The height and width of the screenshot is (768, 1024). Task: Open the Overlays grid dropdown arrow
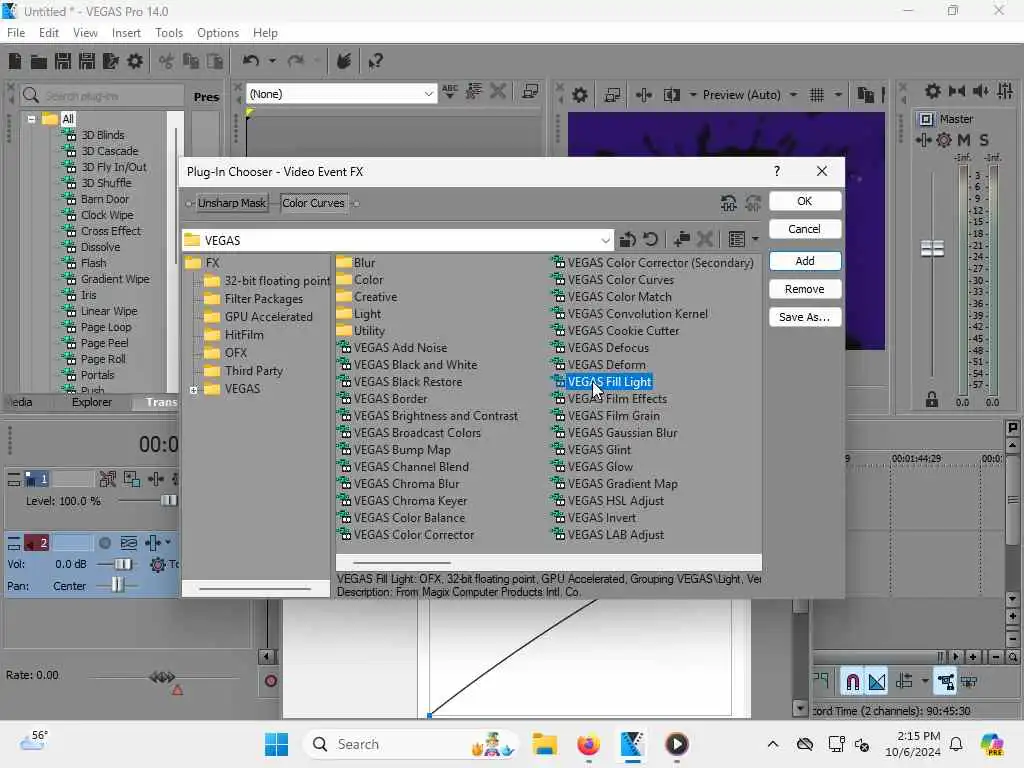tap(838, 95)
